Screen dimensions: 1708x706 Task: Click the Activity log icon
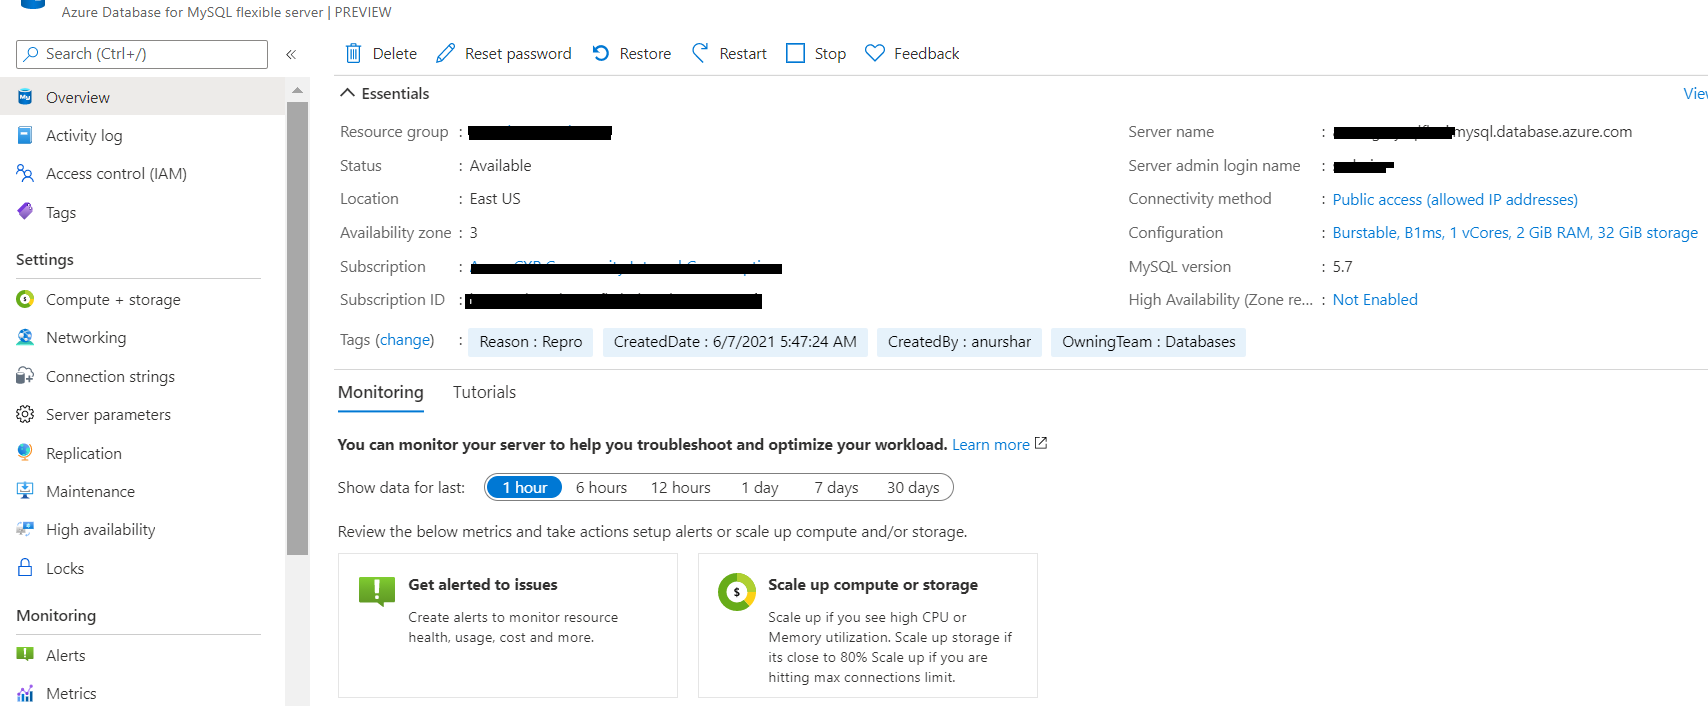tap(25, 135)
